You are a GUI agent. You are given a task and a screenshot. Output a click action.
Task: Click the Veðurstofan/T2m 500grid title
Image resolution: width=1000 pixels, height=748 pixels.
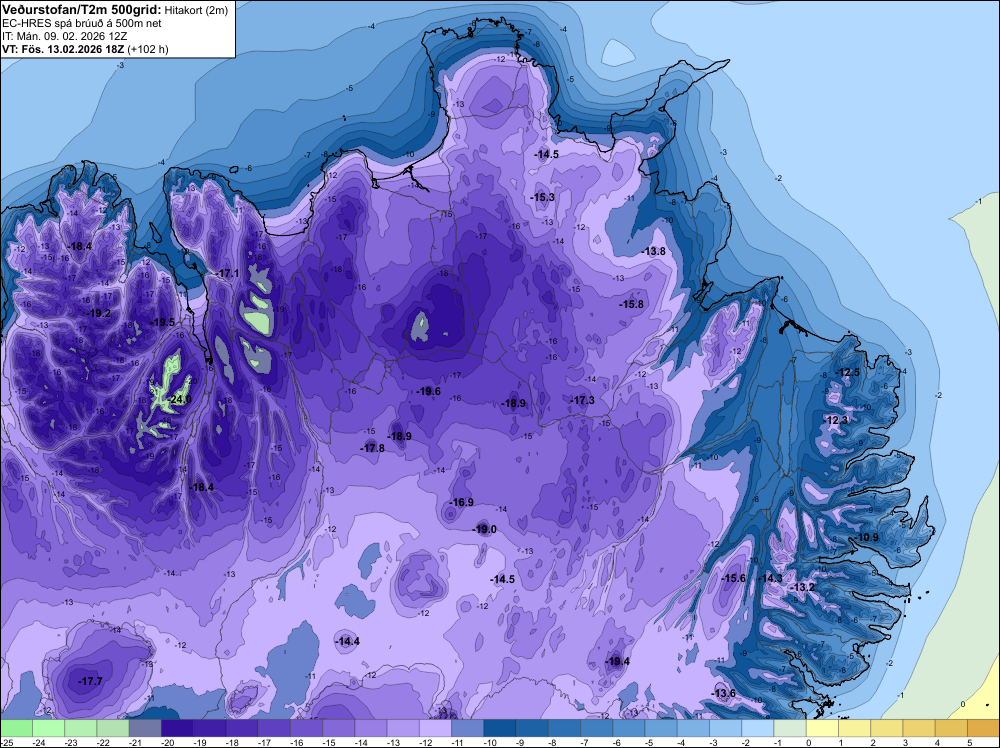(x=81, y=9)
